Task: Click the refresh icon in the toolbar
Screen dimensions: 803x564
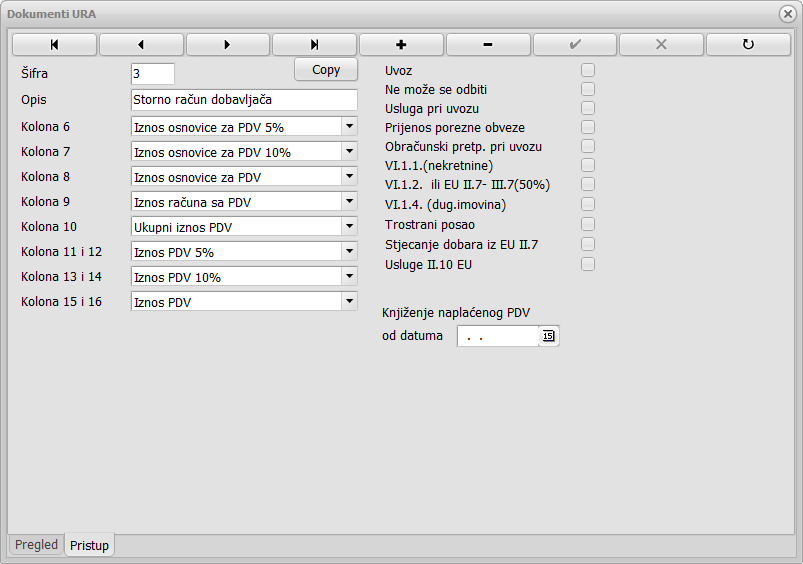Action: 748,45
